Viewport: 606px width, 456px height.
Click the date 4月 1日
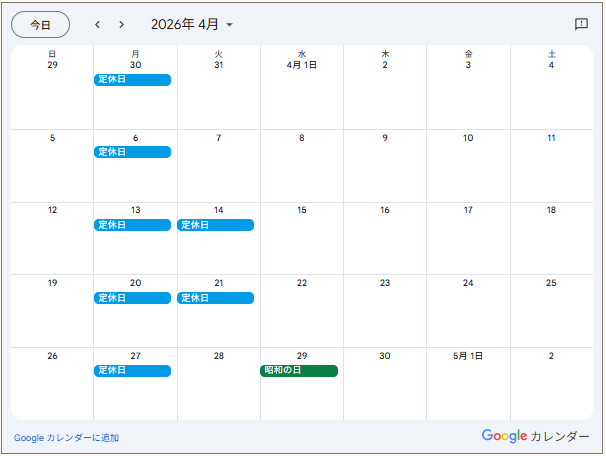302,65
